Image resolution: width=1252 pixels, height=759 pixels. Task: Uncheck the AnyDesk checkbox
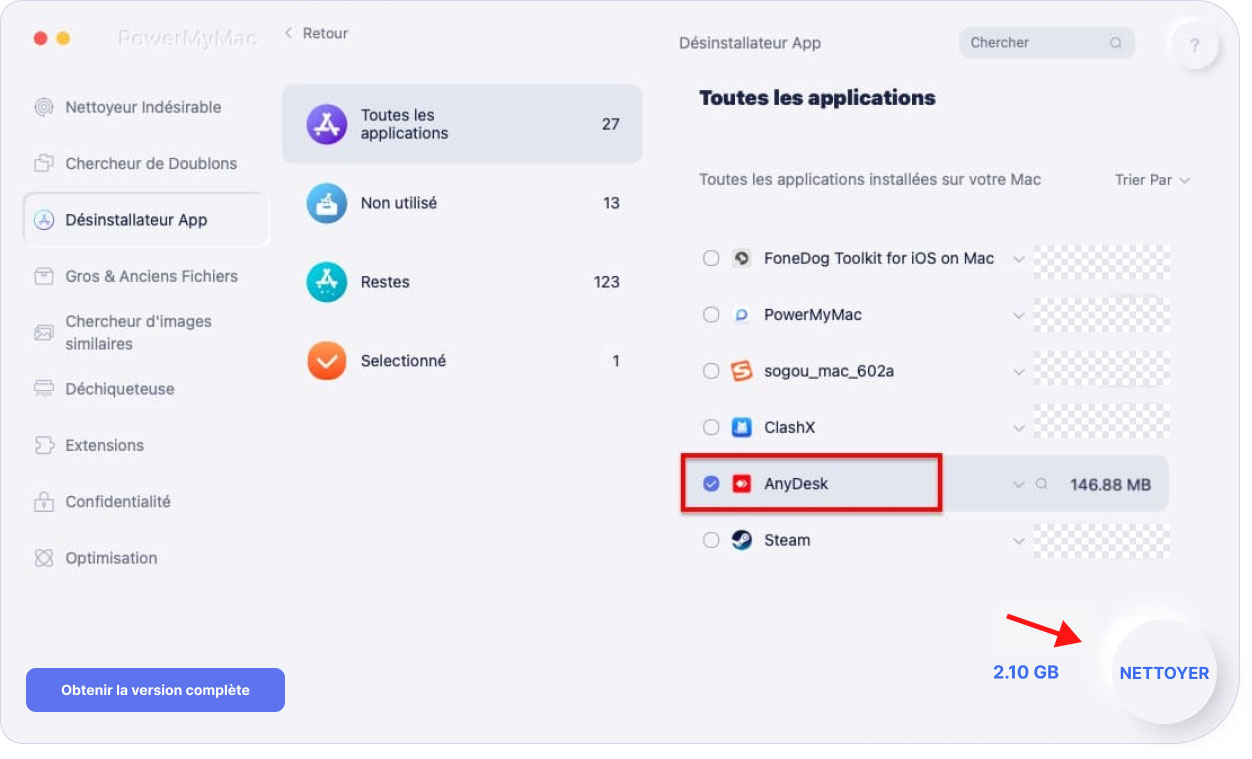(x=711, y=484)
